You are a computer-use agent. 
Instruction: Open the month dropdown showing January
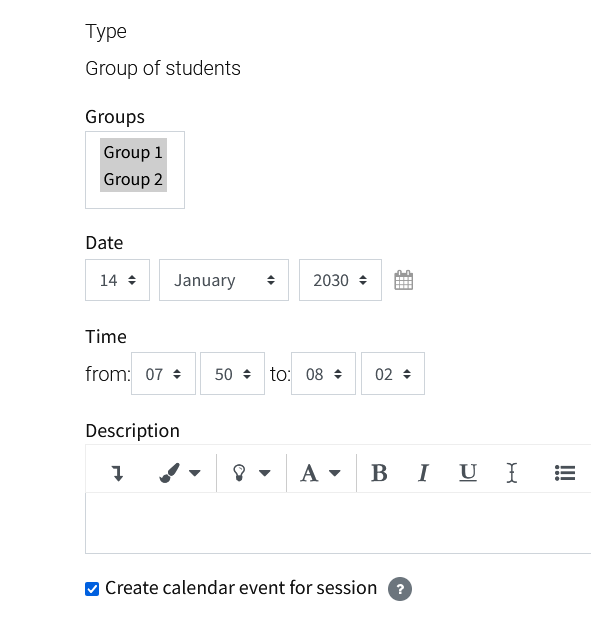[x=224, y=280]
